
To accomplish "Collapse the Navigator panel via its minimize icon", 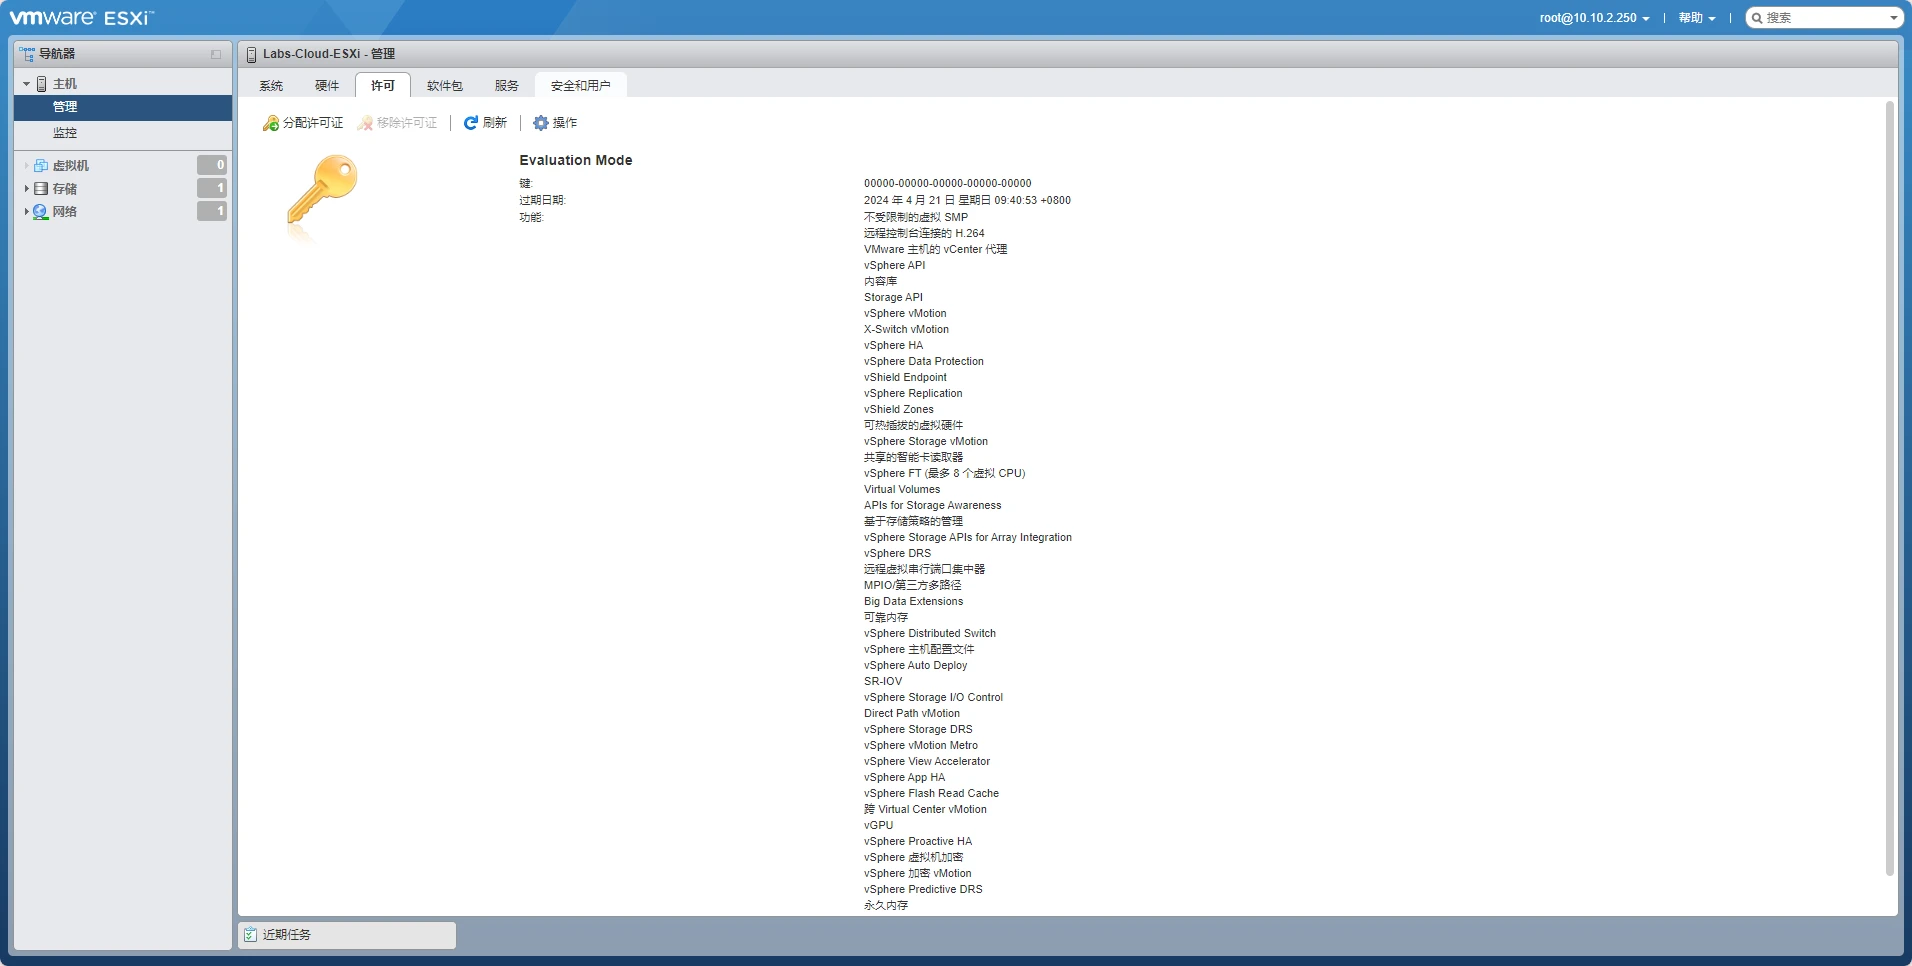I will [x=215, y=54].
